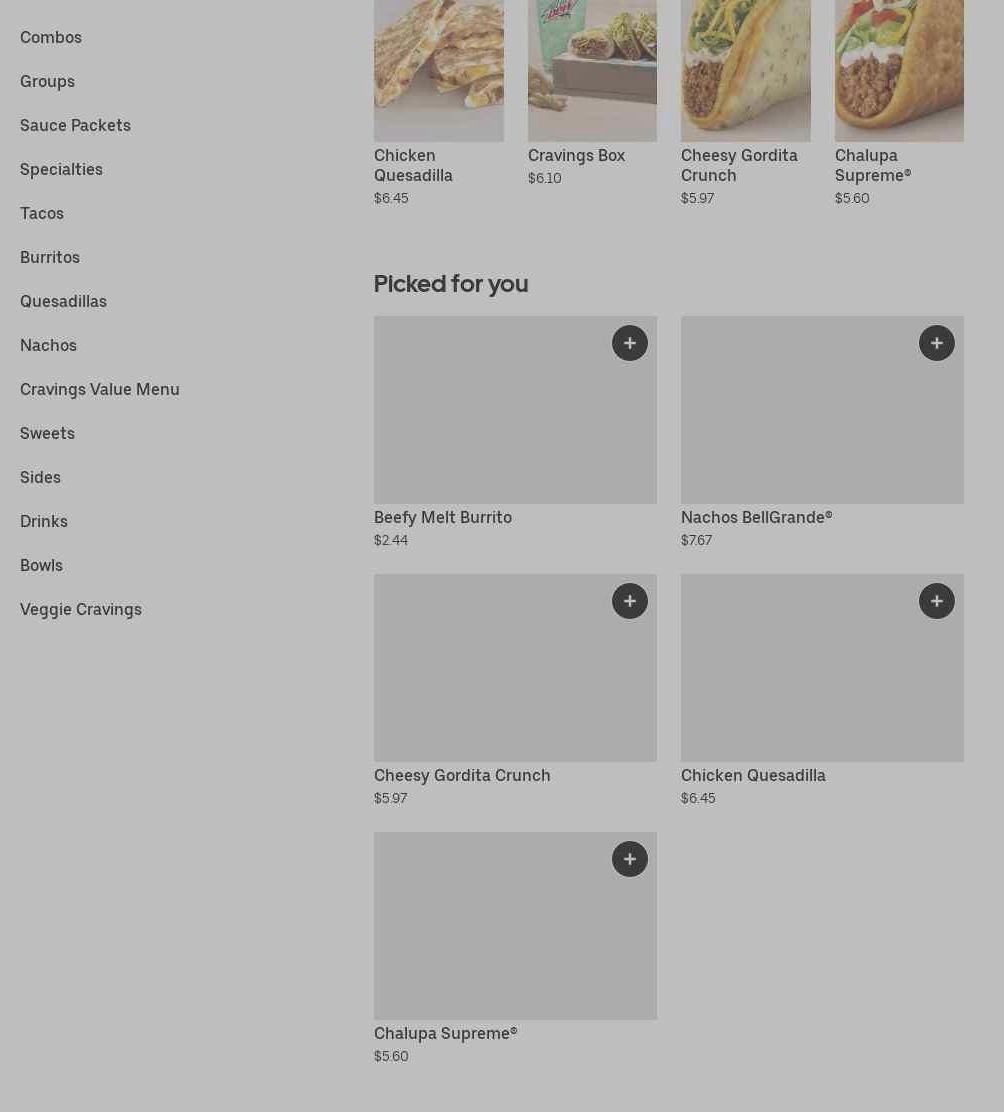This screenshot has height=1112, width=1004.
Task: Jump to Cravings Value Menu
Action: (x=100, y=389)
